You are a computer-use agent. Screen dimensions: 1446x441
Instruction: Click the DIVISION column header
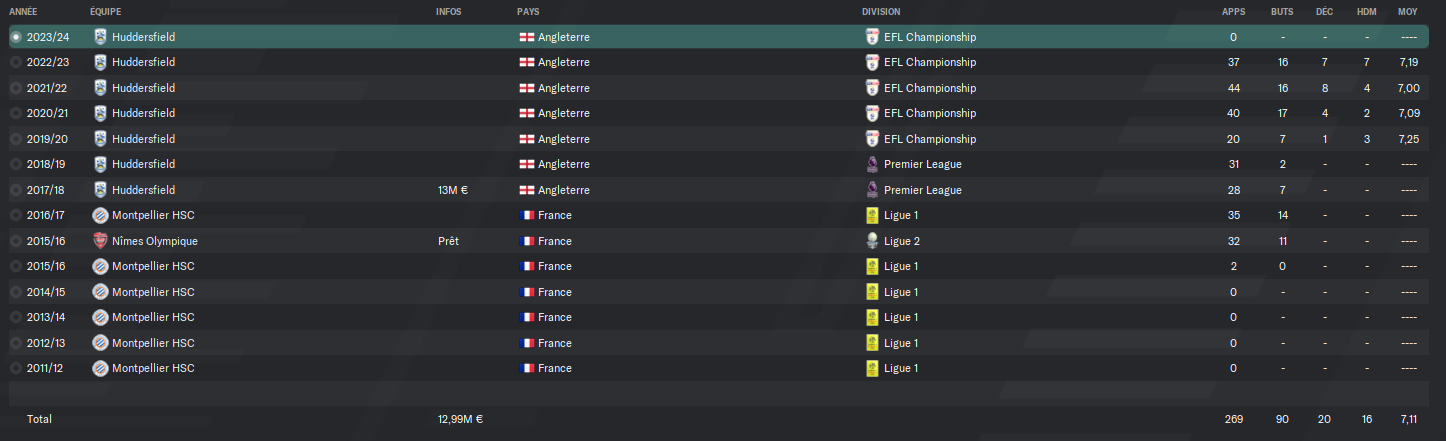click(x=881, y=12)
